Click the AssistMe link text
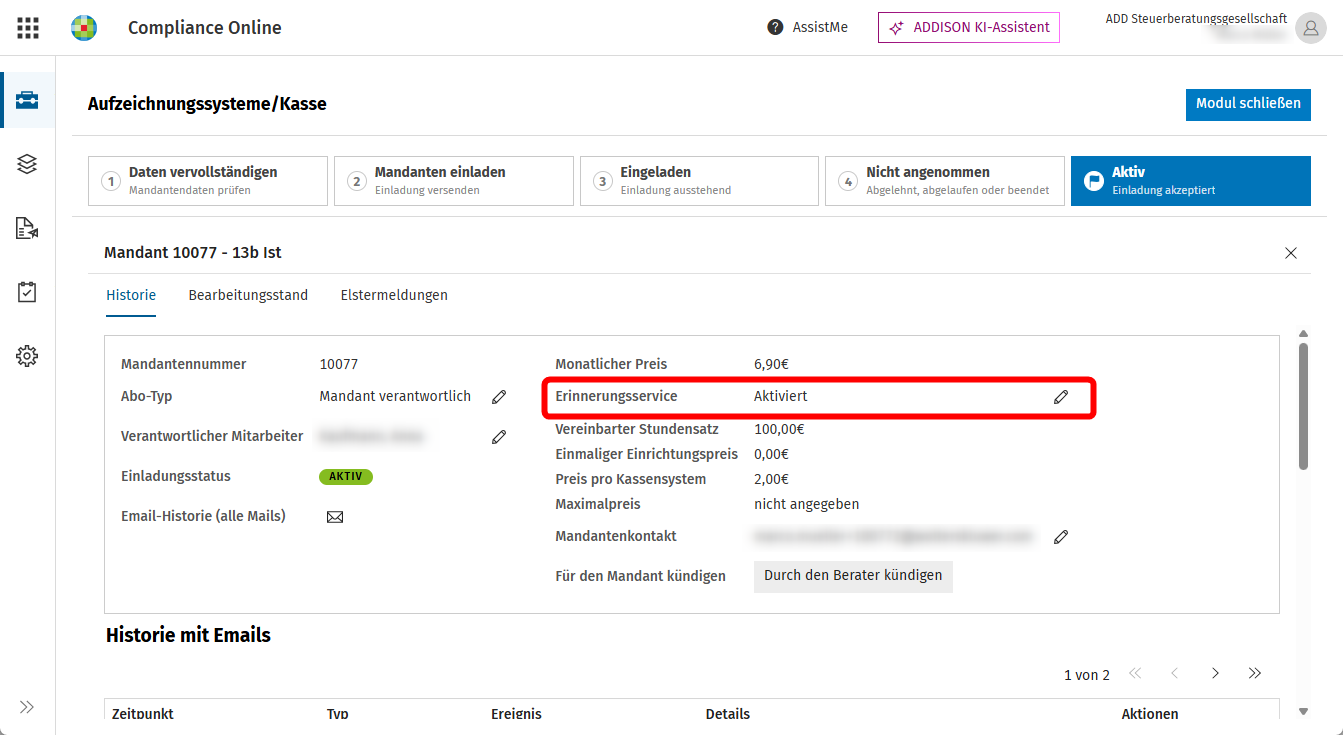1343x735 pixels. [x=820, y=28]
